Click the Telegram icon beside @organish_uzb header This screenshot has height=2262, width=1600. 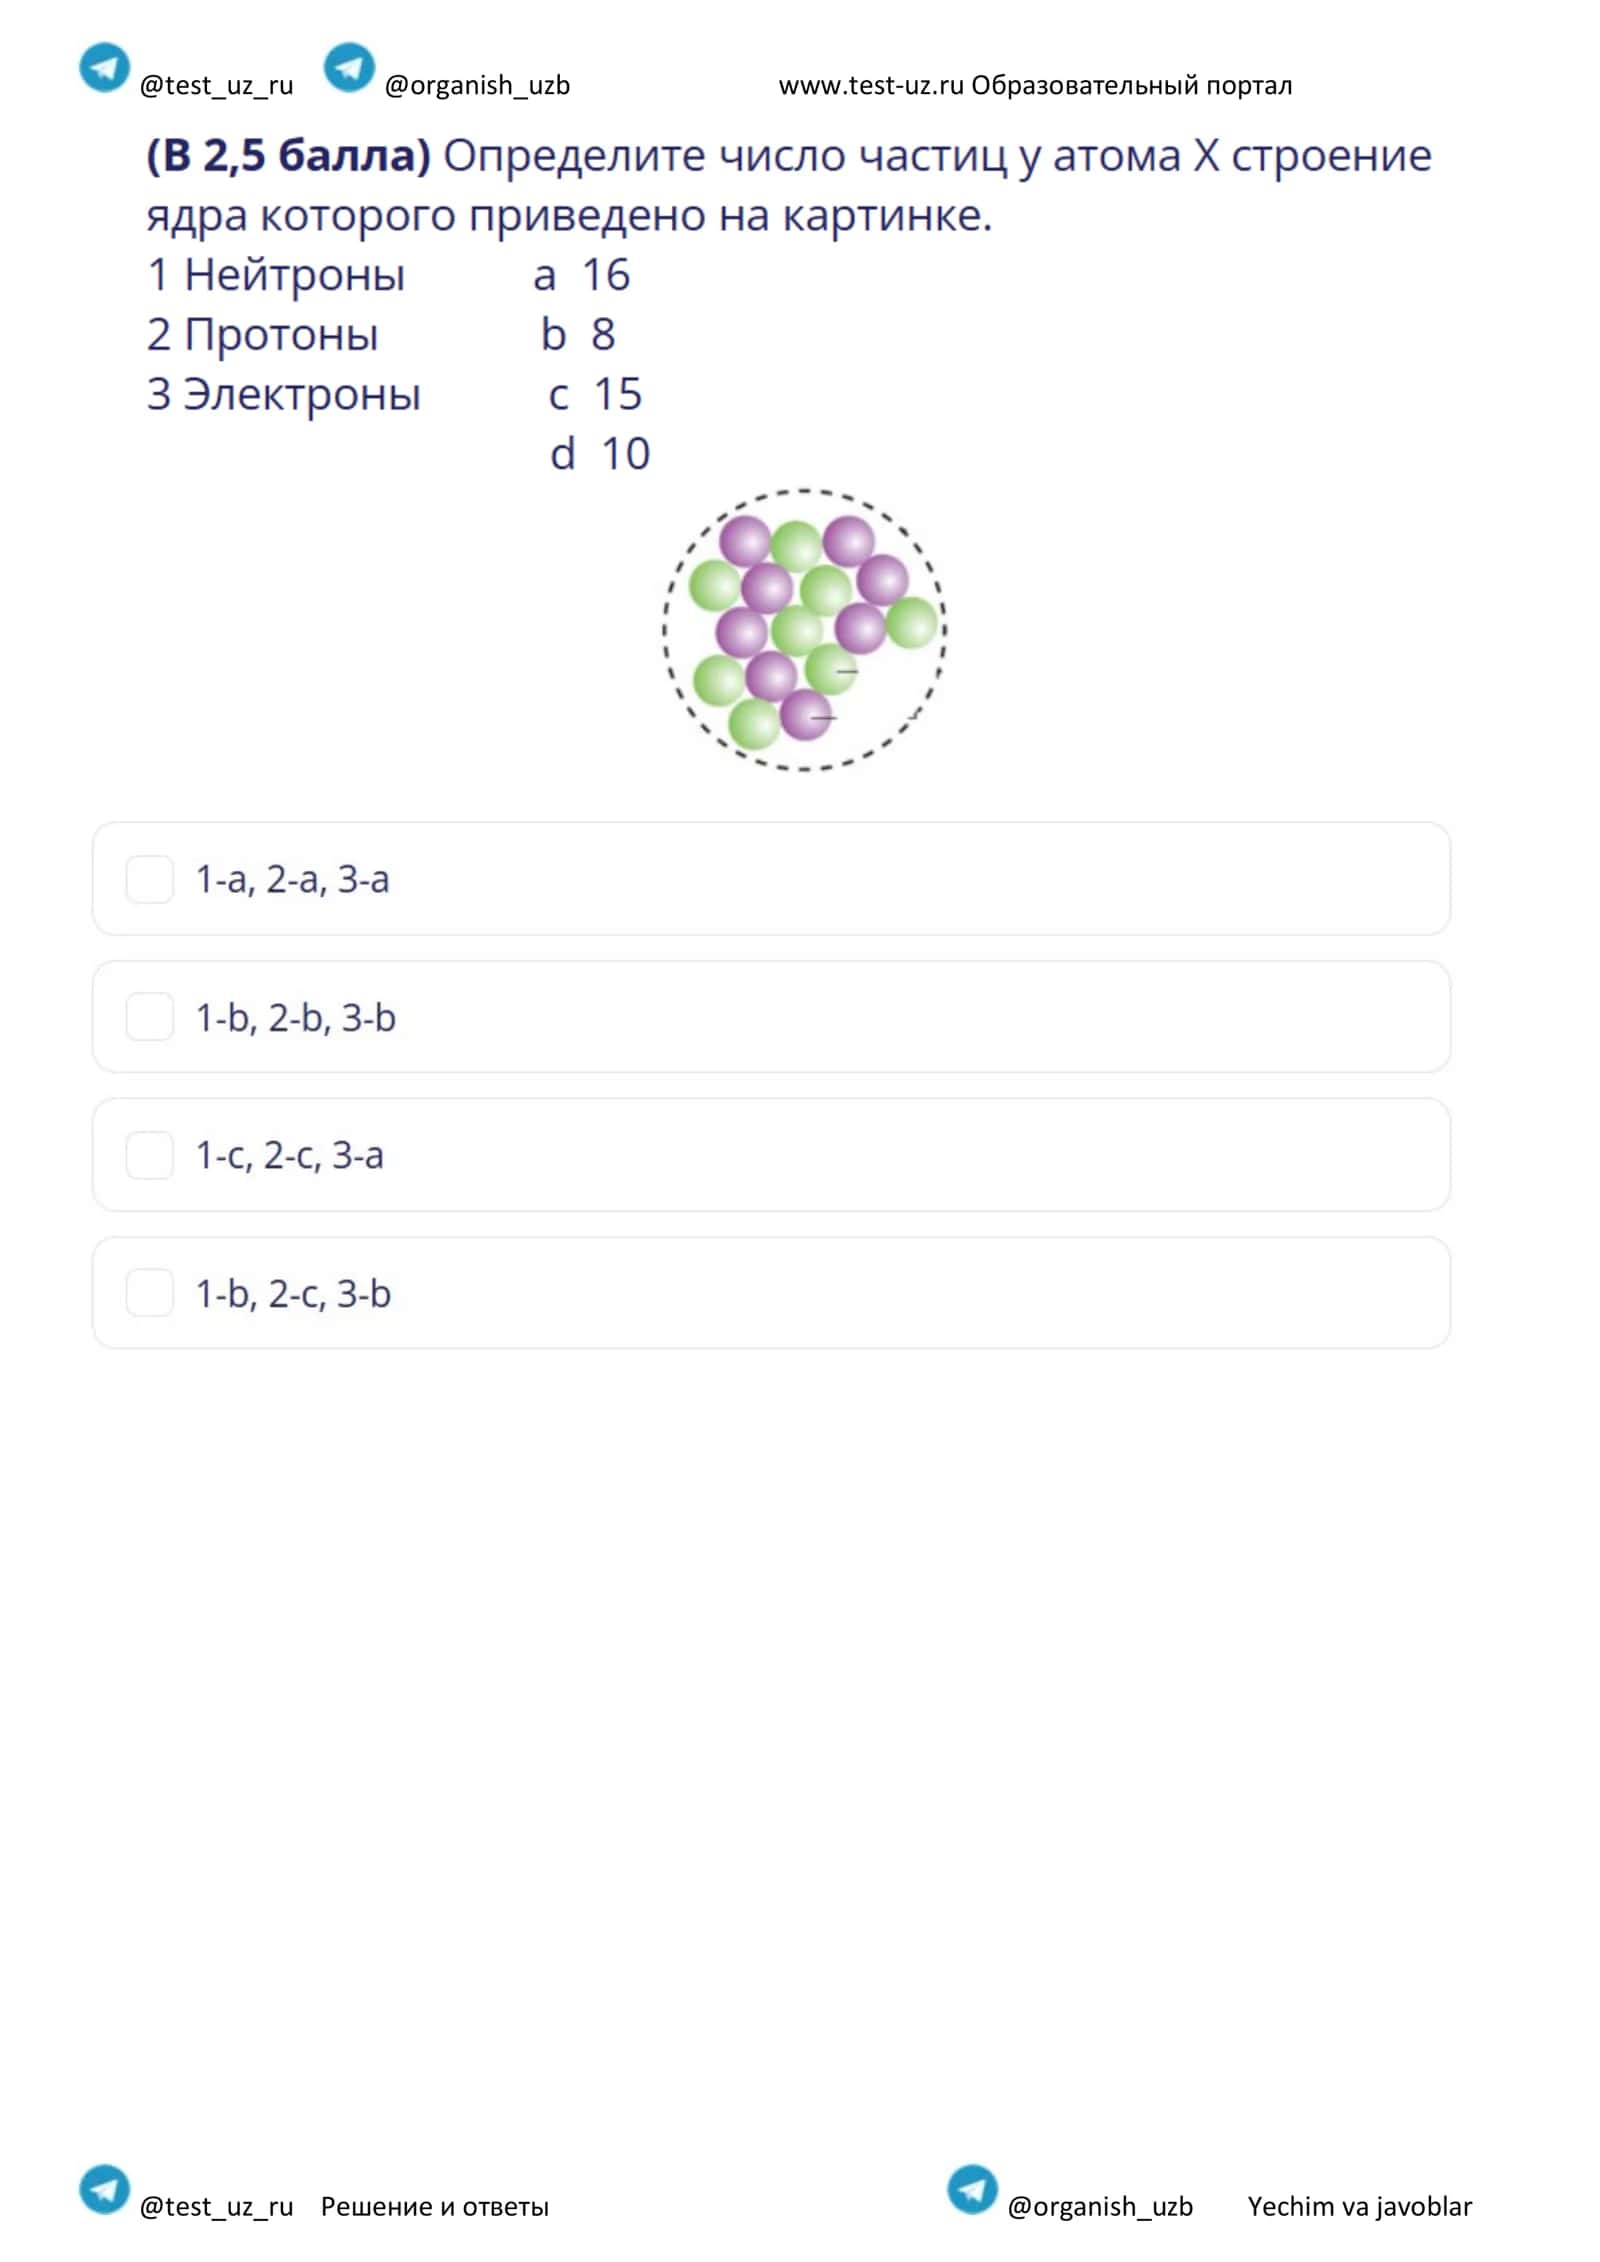[x=349, y=68]
